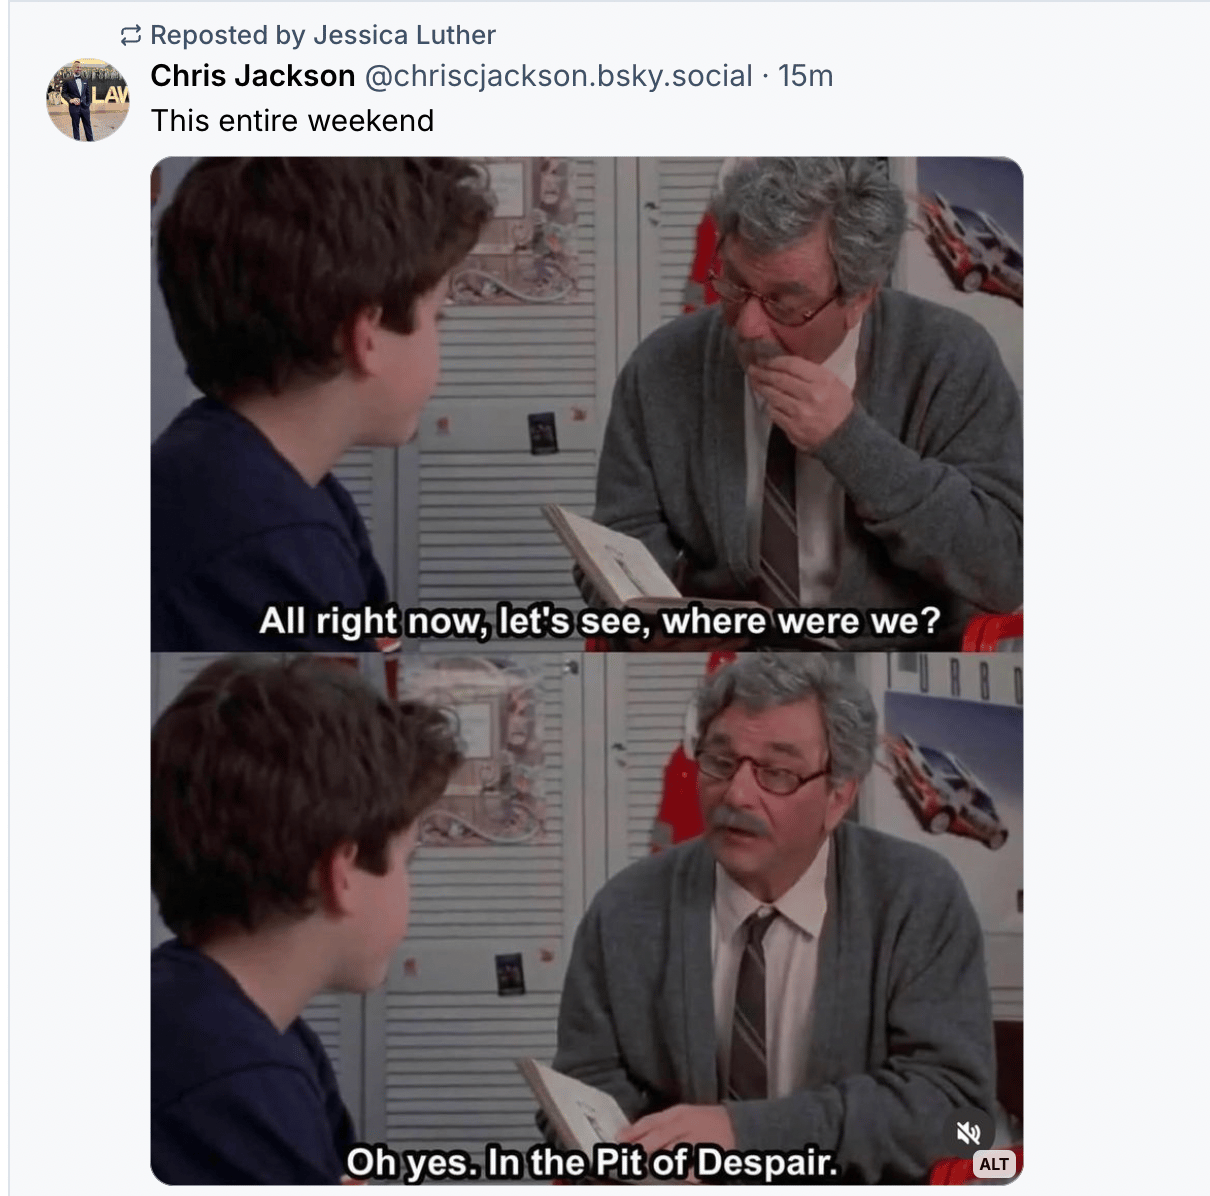Show the ALT text description badge
The image size is (1210, 1196).
coord(994,1164)
